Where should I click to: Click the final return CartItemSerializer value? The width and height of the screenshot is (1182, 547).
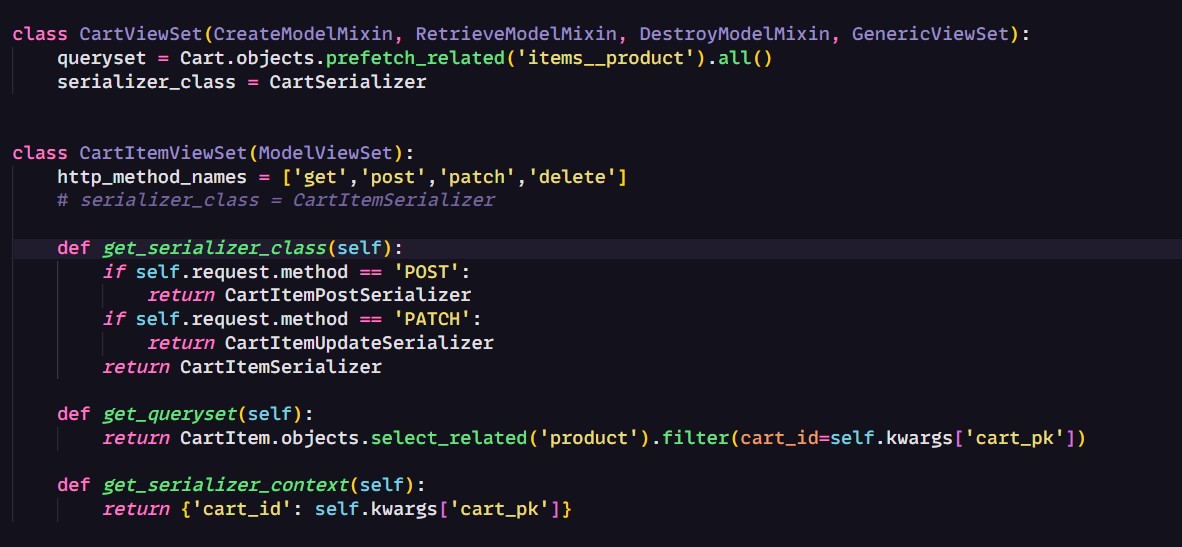pyautogui.click(x=280, y=367)
